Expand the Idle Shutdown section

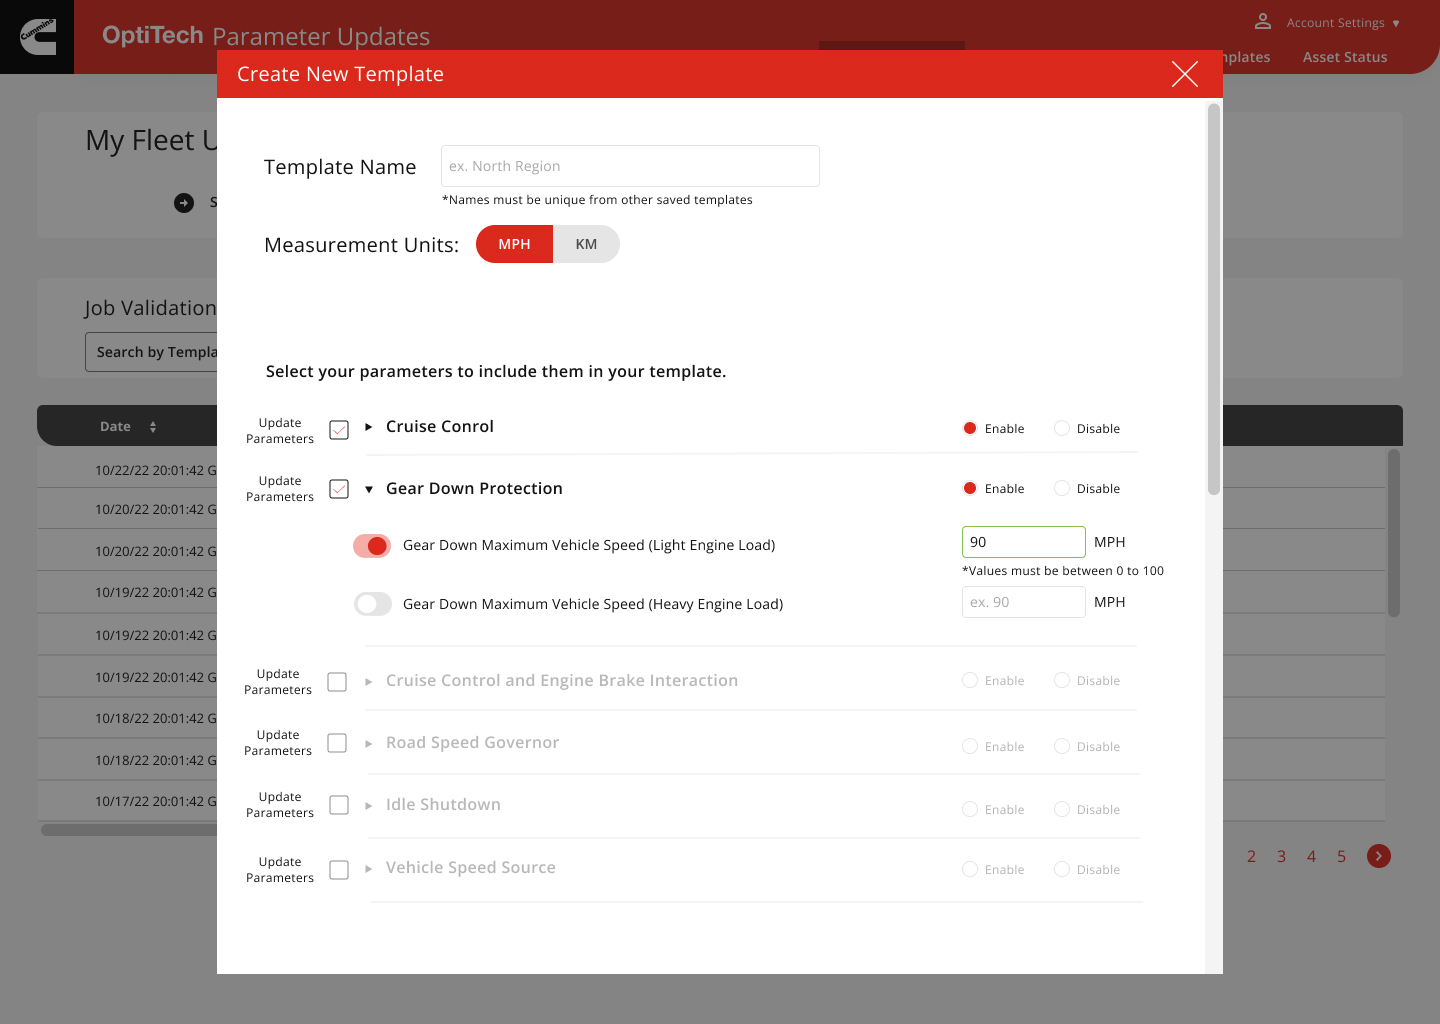[369, 805]
